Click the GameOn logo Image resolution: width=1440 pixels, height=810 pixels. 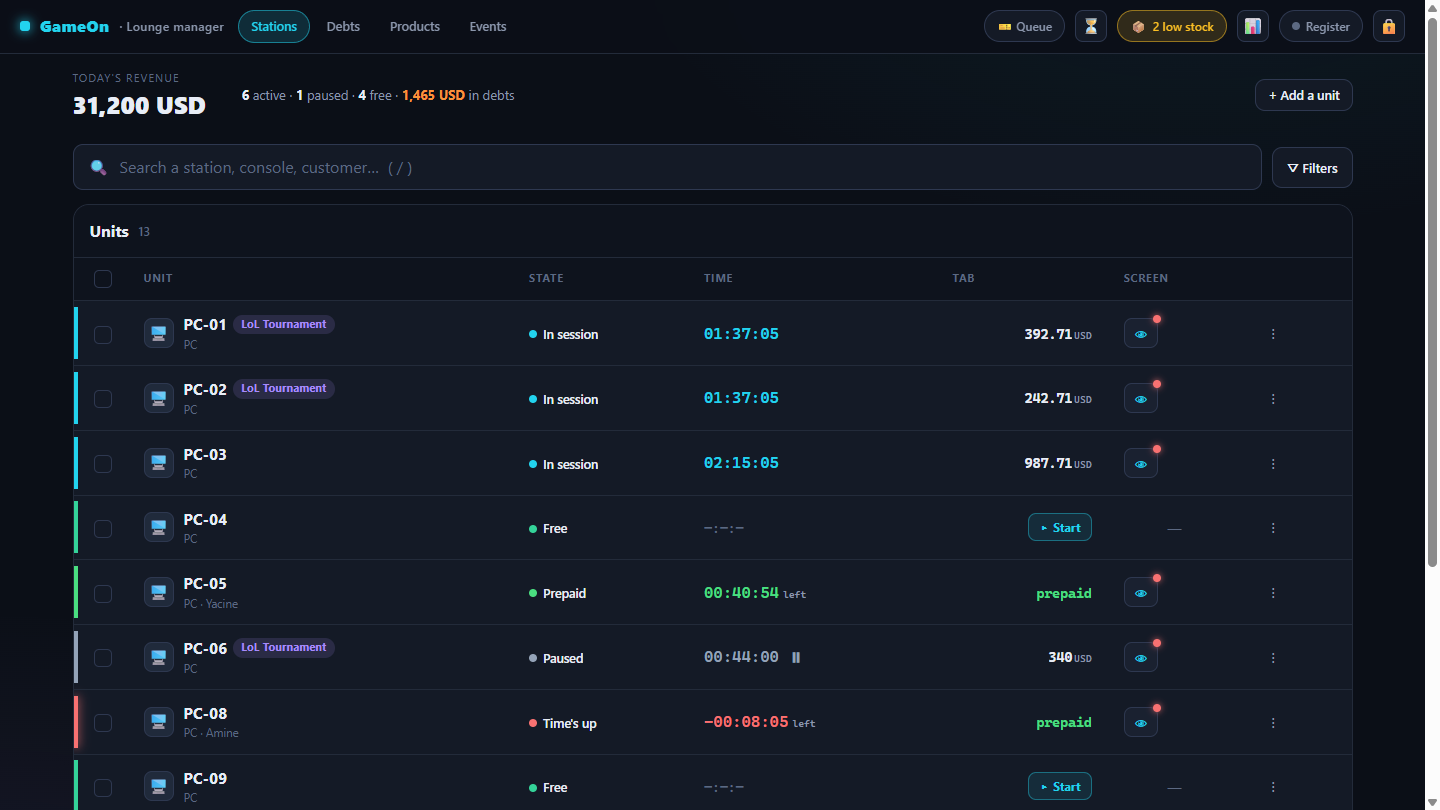point(64,26)
